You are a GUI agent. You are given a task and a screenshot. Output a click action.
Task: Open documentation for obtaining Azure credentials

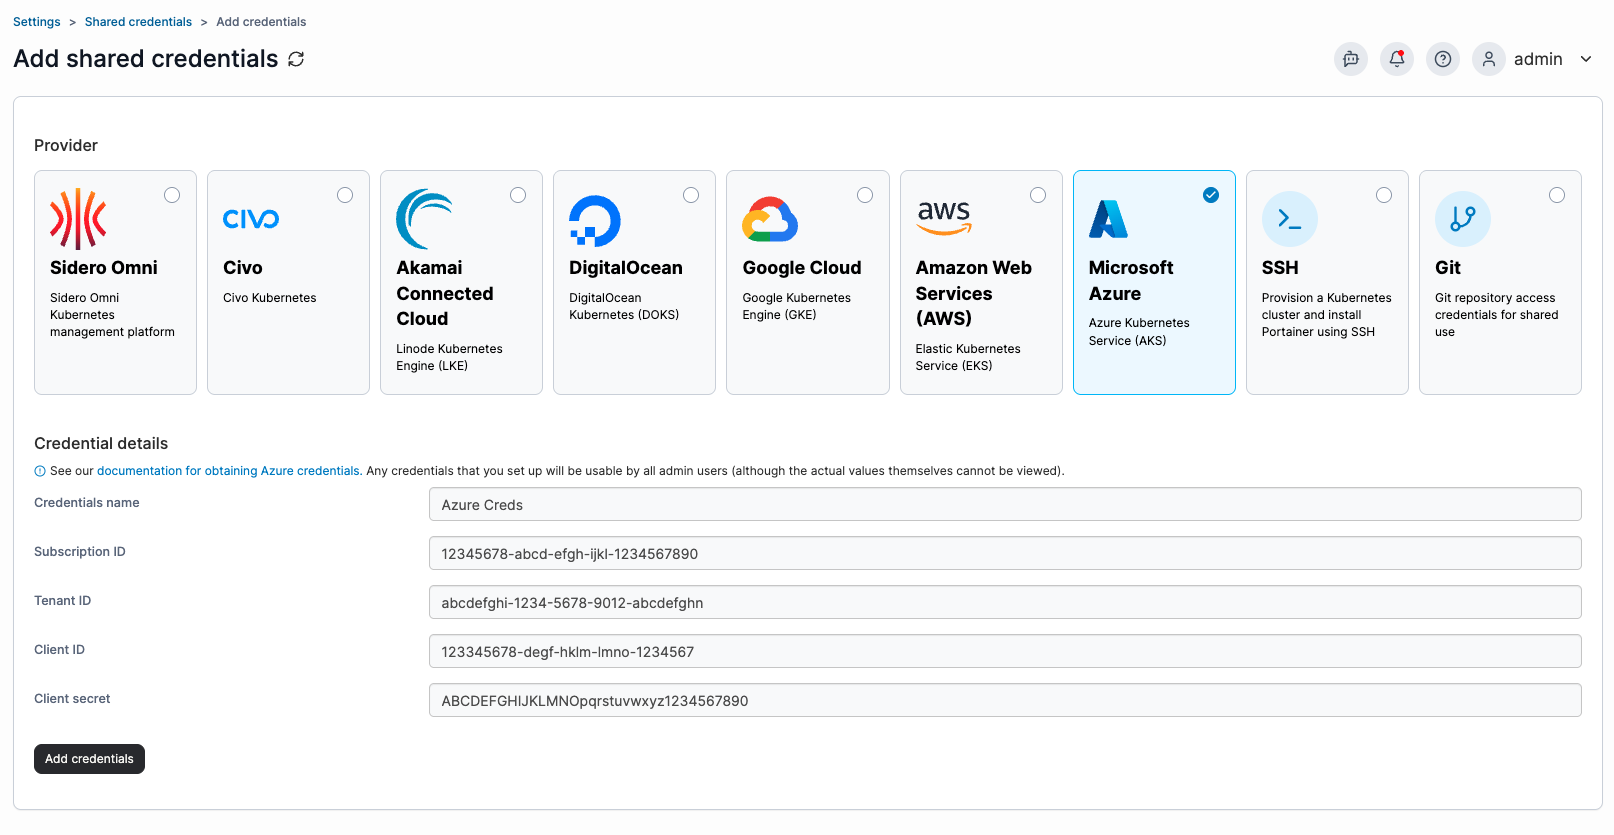[x=228, y=471]
